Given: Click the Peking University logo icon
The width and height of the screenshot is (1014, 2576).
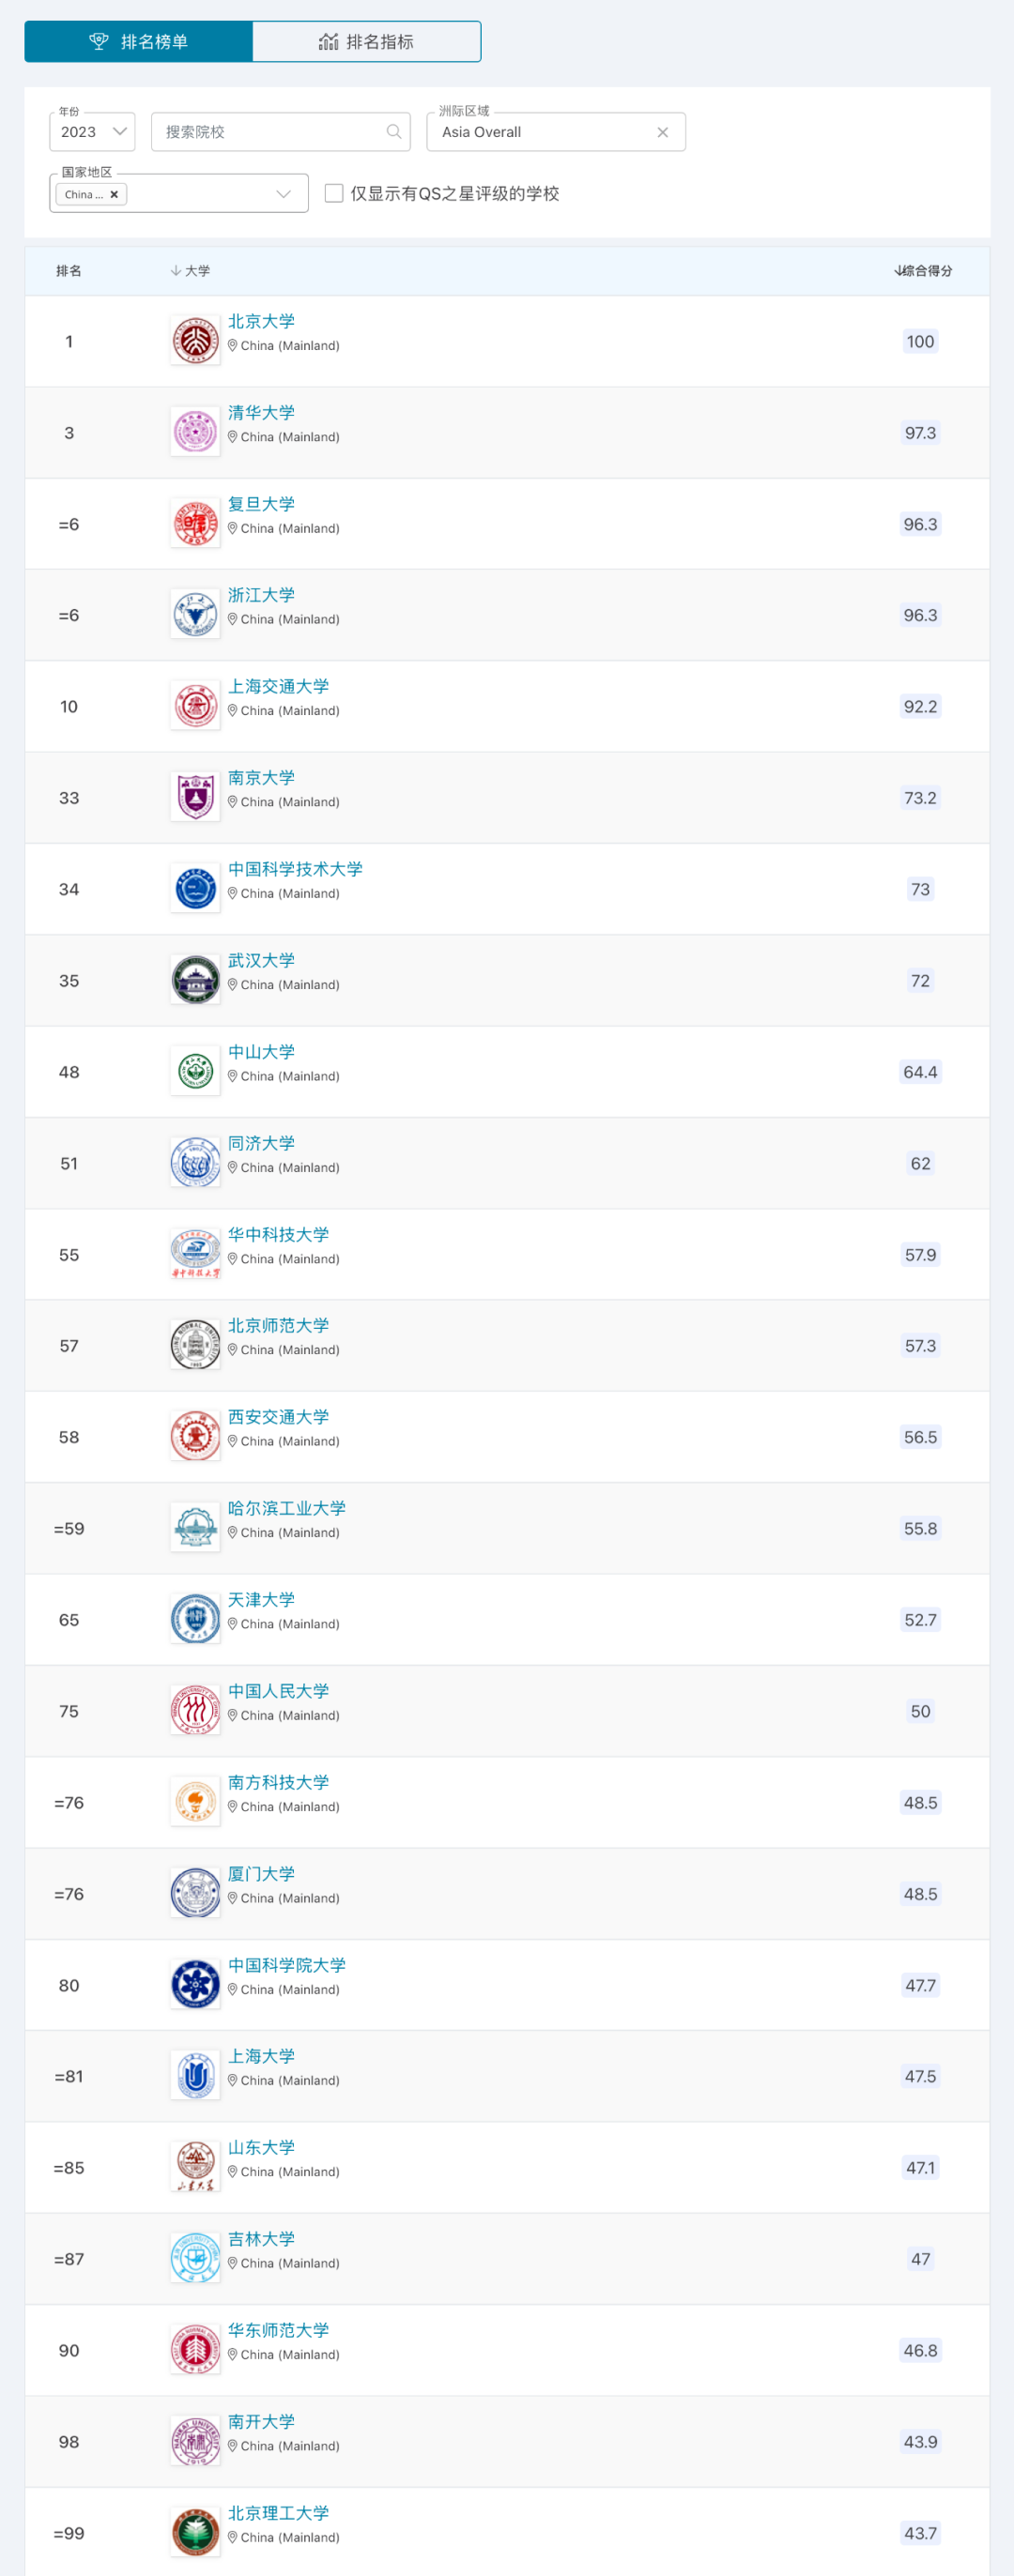Looking at the screenshot, I should pos(195,341).
